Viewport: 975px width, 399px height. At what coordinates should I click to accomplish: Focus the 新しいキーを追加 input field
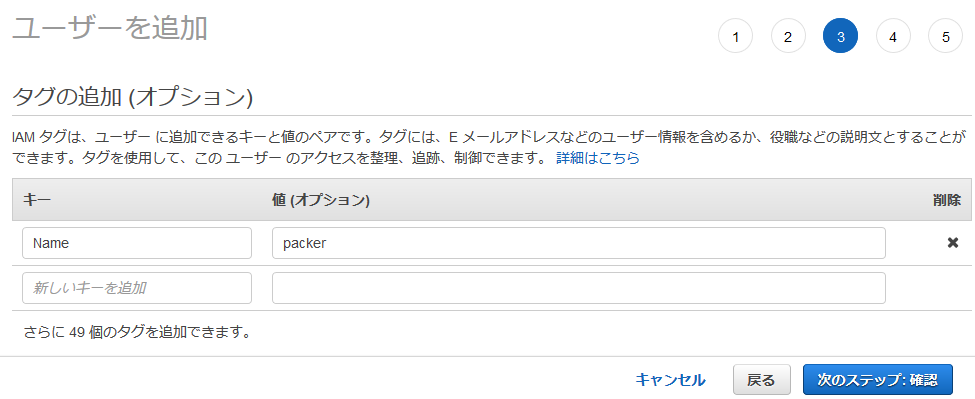pyautogui.click(x=137, y=288)
